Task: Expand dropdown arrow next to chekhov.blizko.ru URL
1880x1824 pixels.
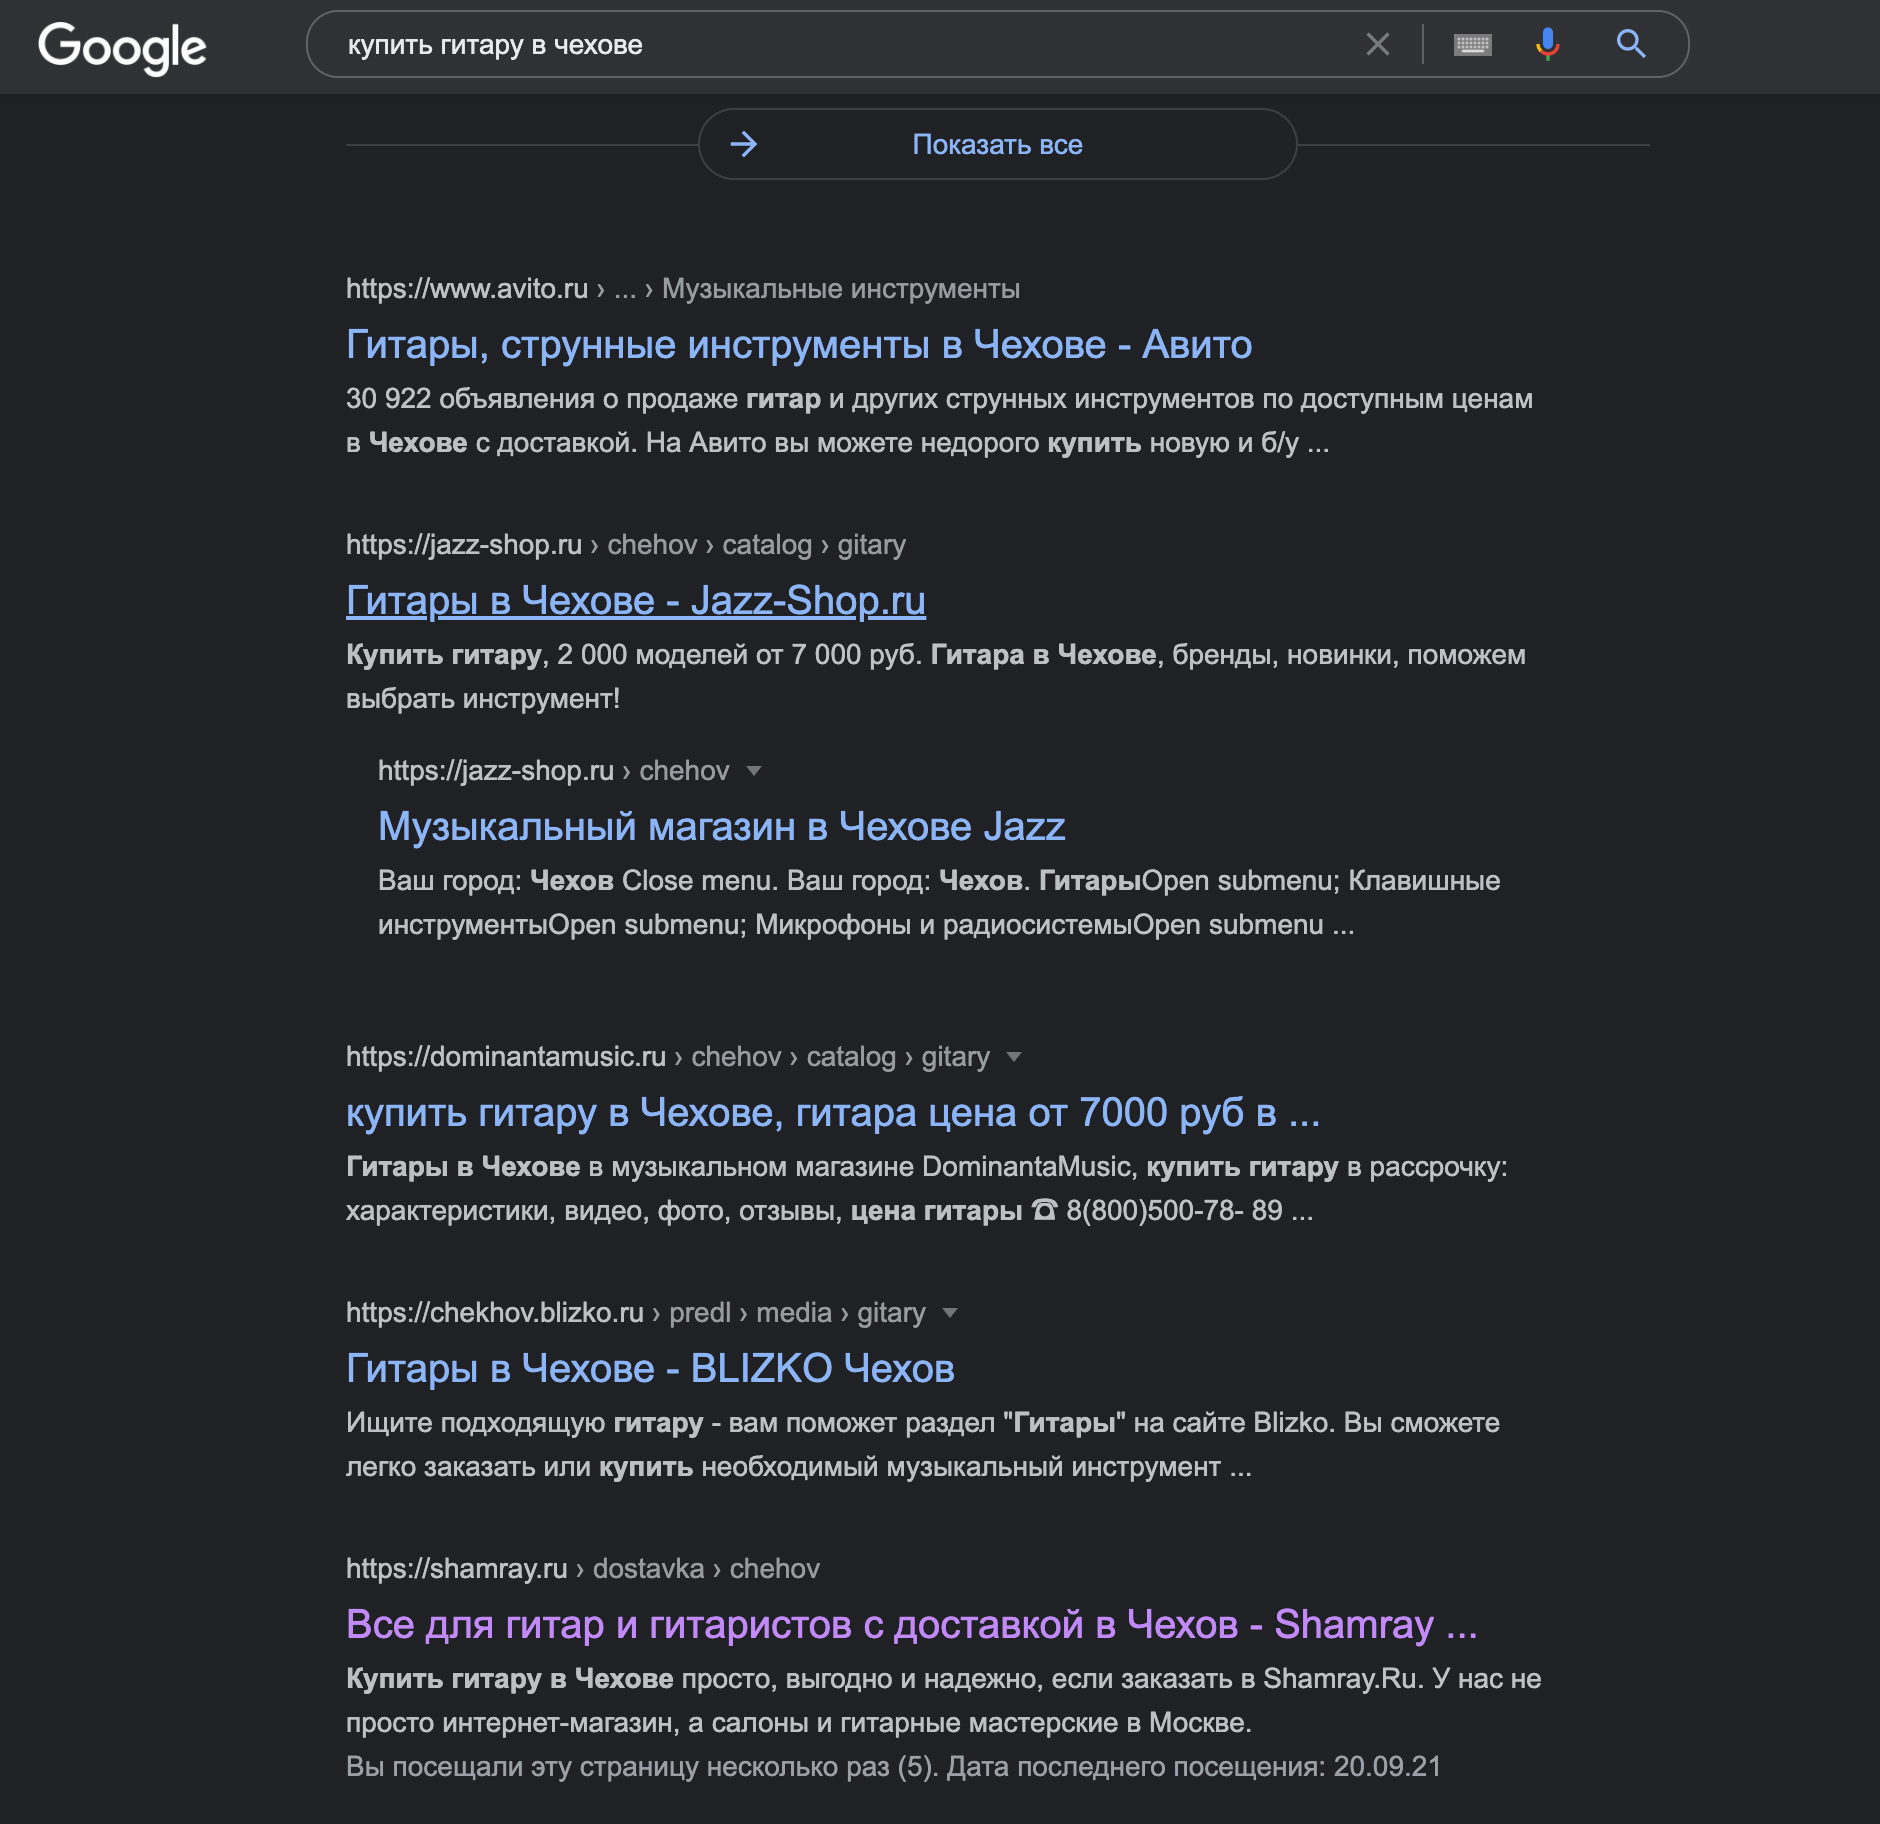Action: pos(950,1313)
